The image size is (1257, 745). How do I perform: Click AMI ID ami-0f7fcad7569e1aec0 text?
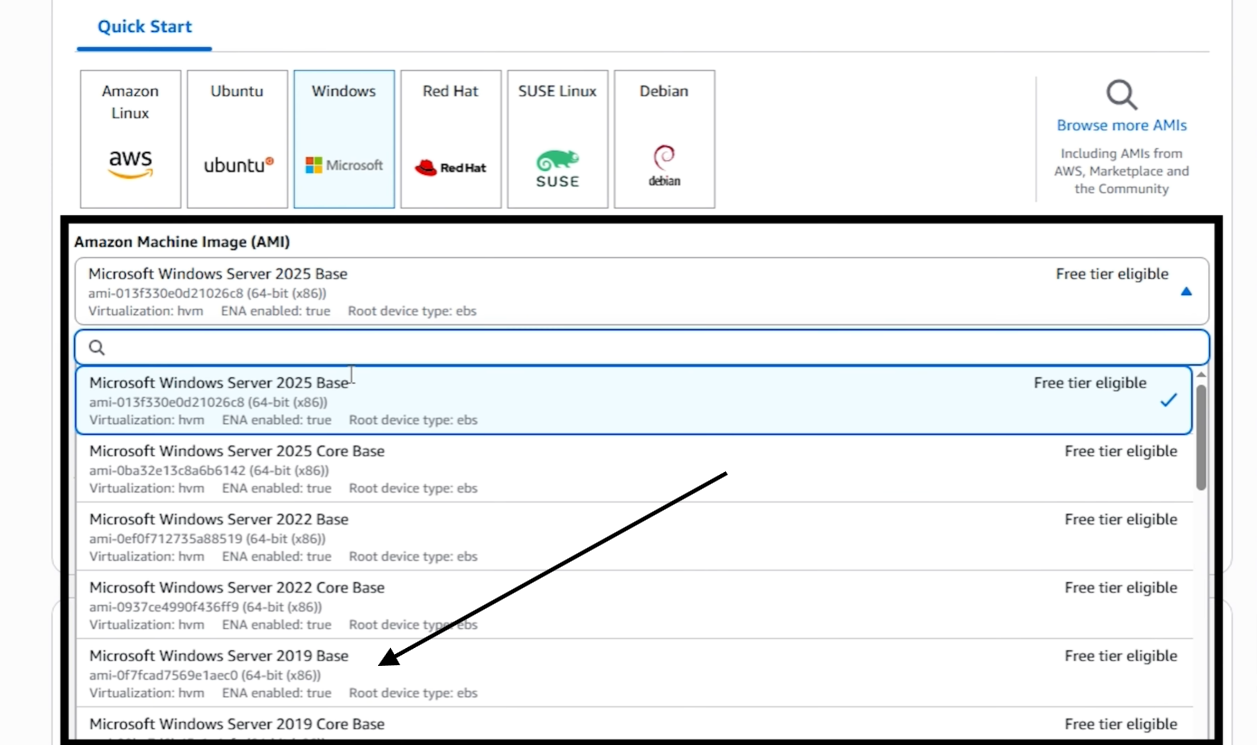point(205,675)
